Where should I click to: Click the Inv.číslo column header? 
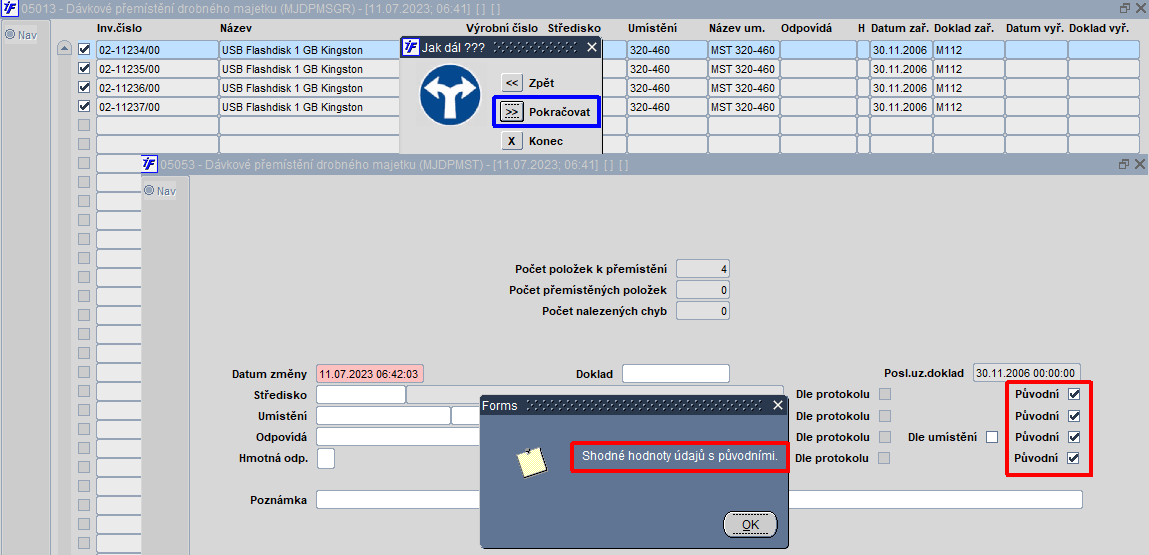click(x=119, y=28)
